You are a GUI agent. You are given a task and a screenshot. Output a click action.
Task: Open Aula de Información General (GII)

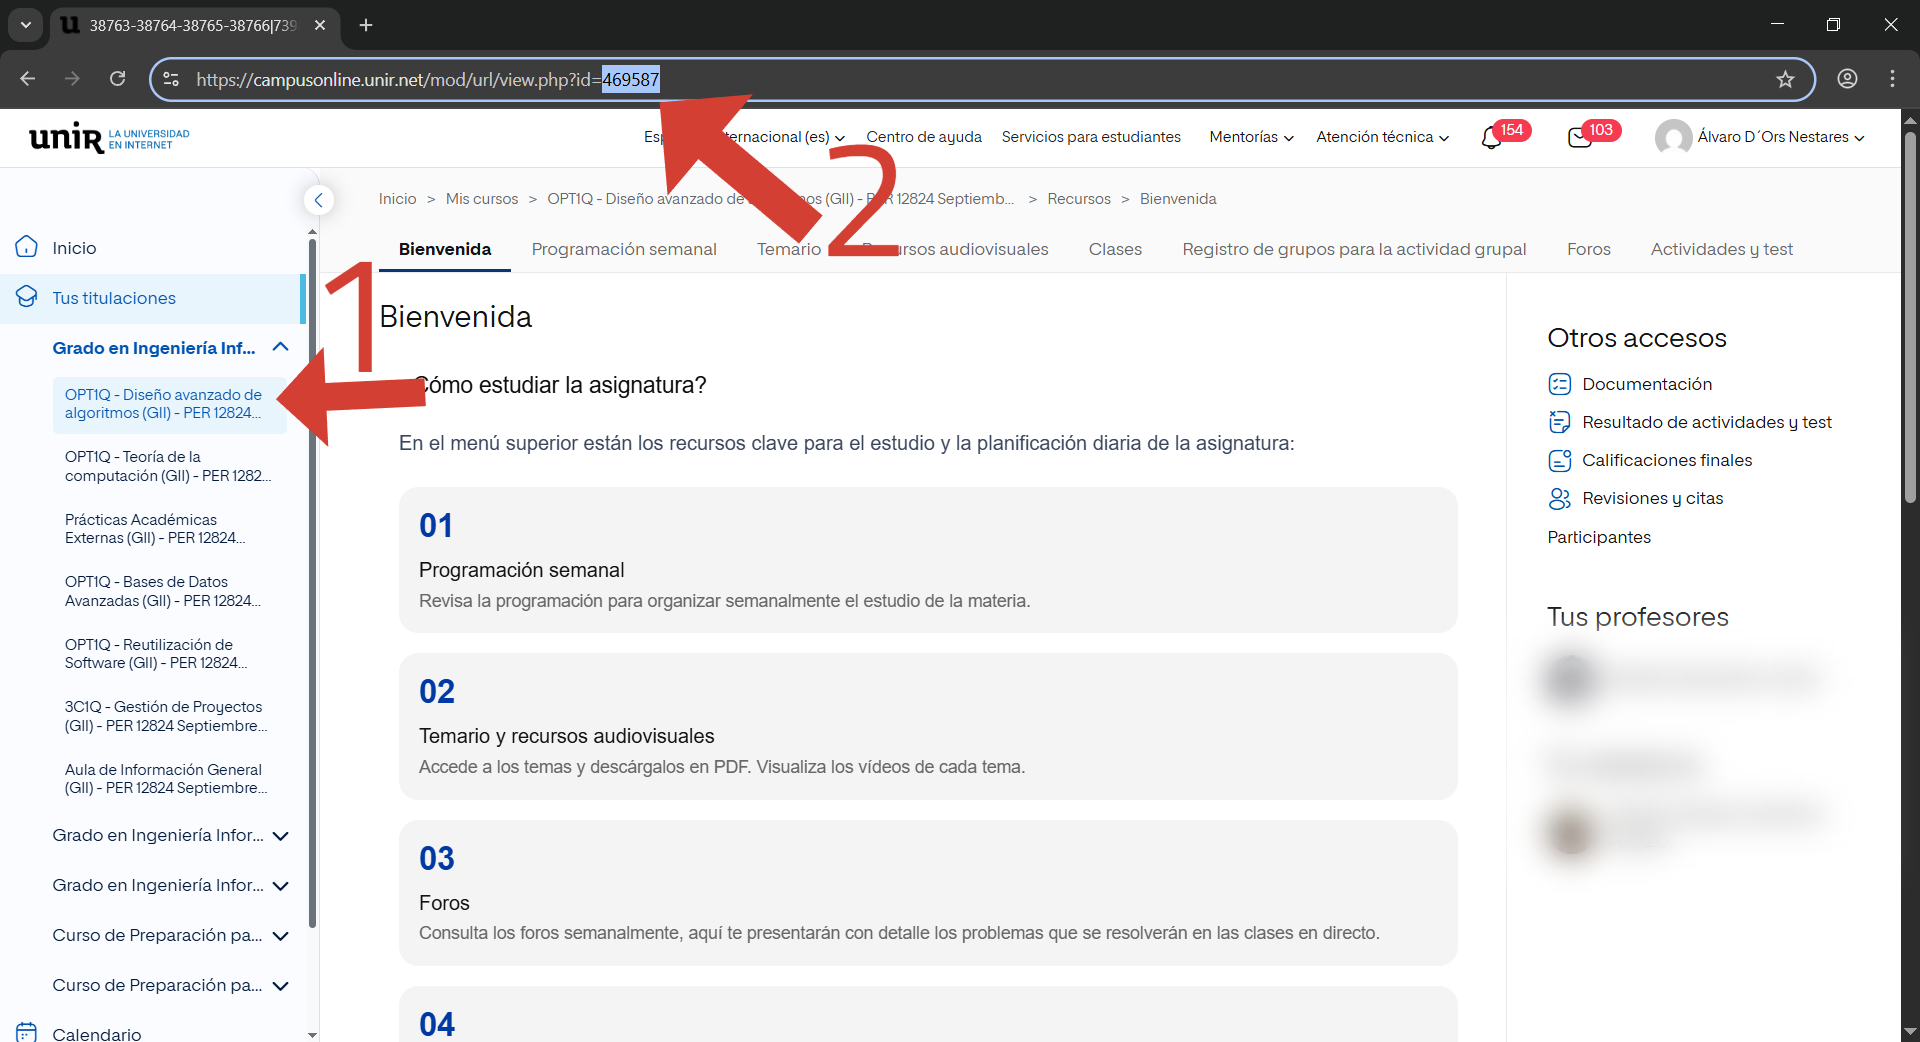tap(166, 779)
